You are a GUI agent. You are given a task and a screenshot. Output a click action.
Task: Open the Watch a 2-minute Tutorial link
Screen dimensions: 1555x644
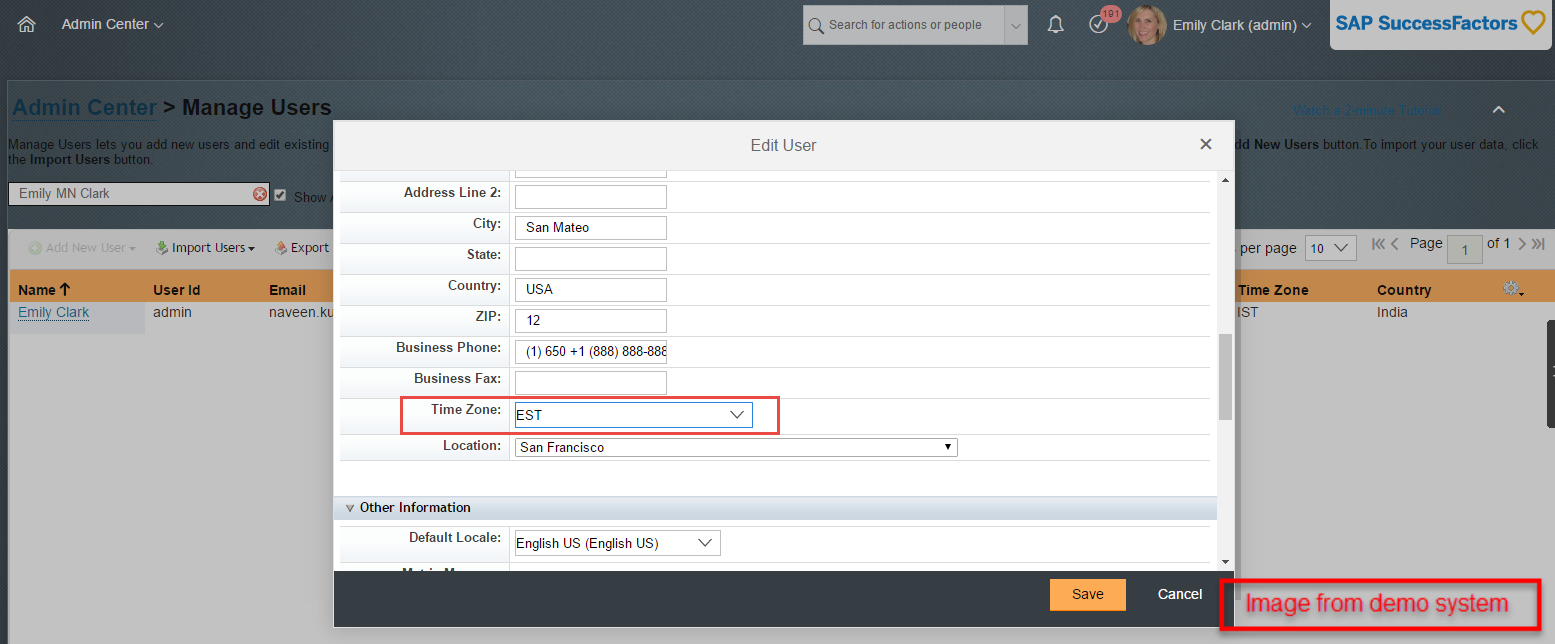click(1366, 110)
